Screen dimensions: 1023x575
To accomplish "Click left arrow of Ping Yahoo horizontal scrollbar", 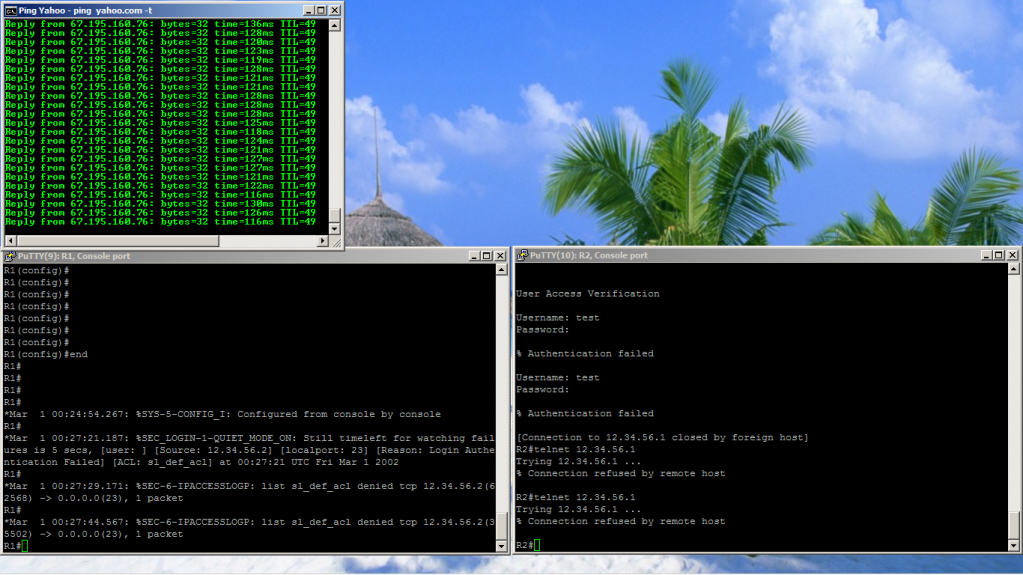I will click(x=9, y=241).
